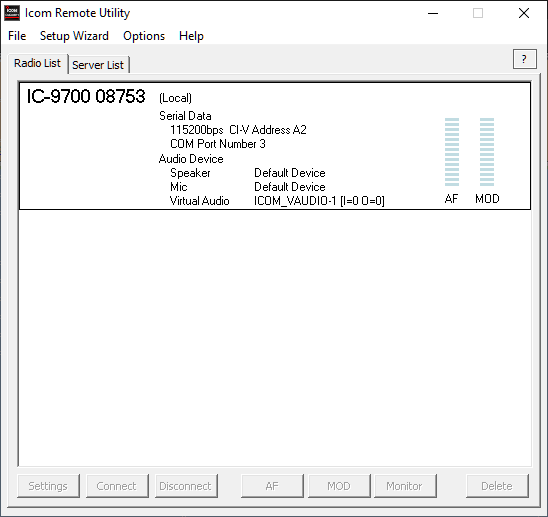
Task: Click the Delete button
Action: (x=497, y=486)
